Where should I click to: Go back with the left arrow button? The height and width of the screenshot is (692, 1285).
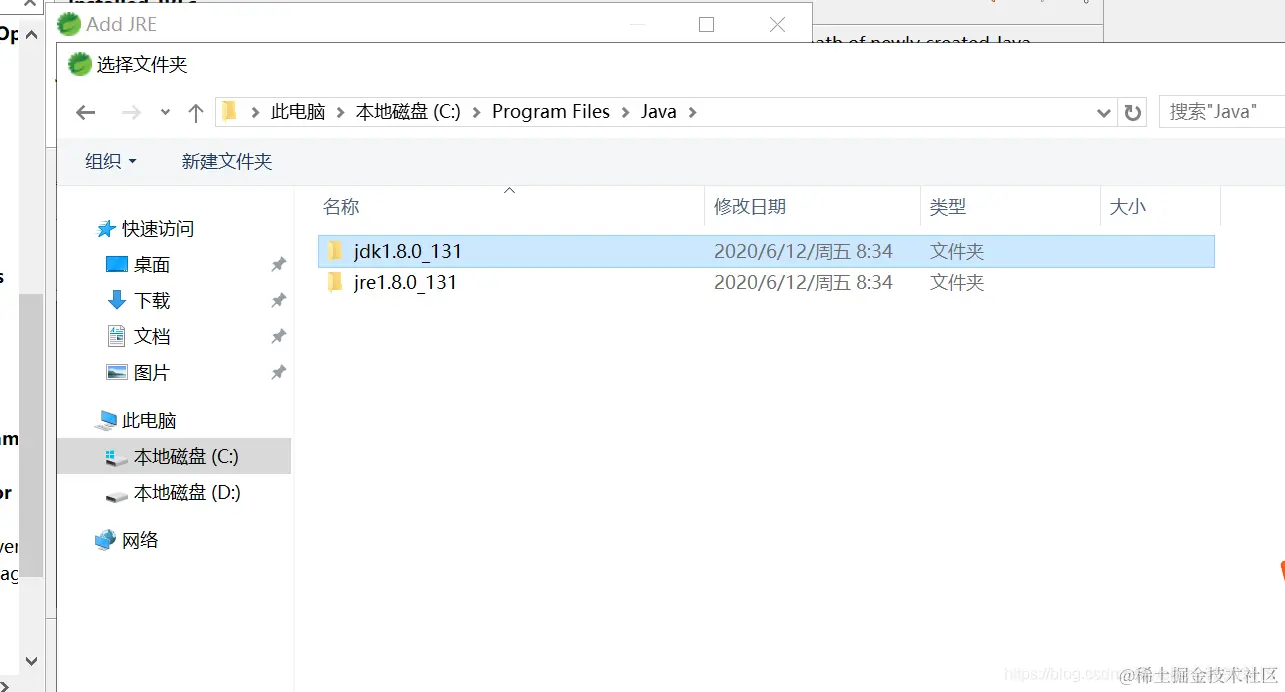86,112
